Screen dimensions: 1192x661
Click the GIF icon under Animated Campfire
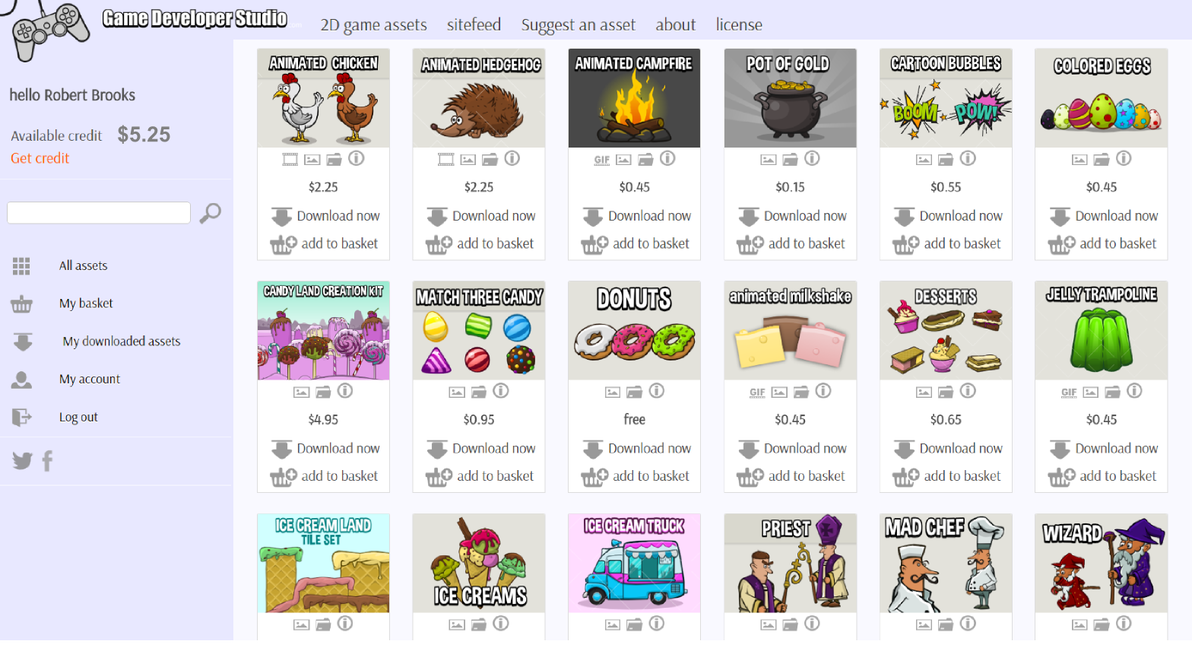click(602, 160)
